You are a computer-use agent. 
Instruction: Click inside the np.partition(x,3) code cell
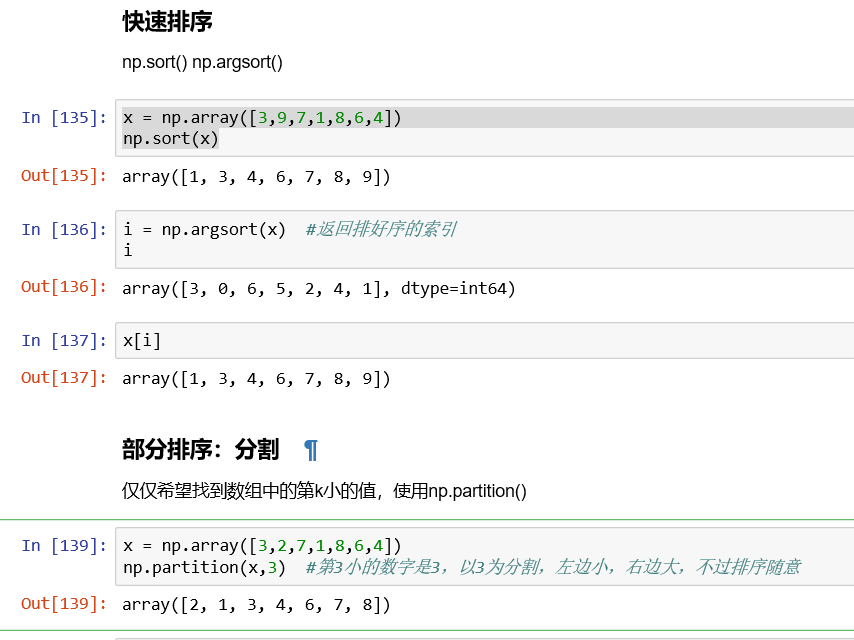480,556
